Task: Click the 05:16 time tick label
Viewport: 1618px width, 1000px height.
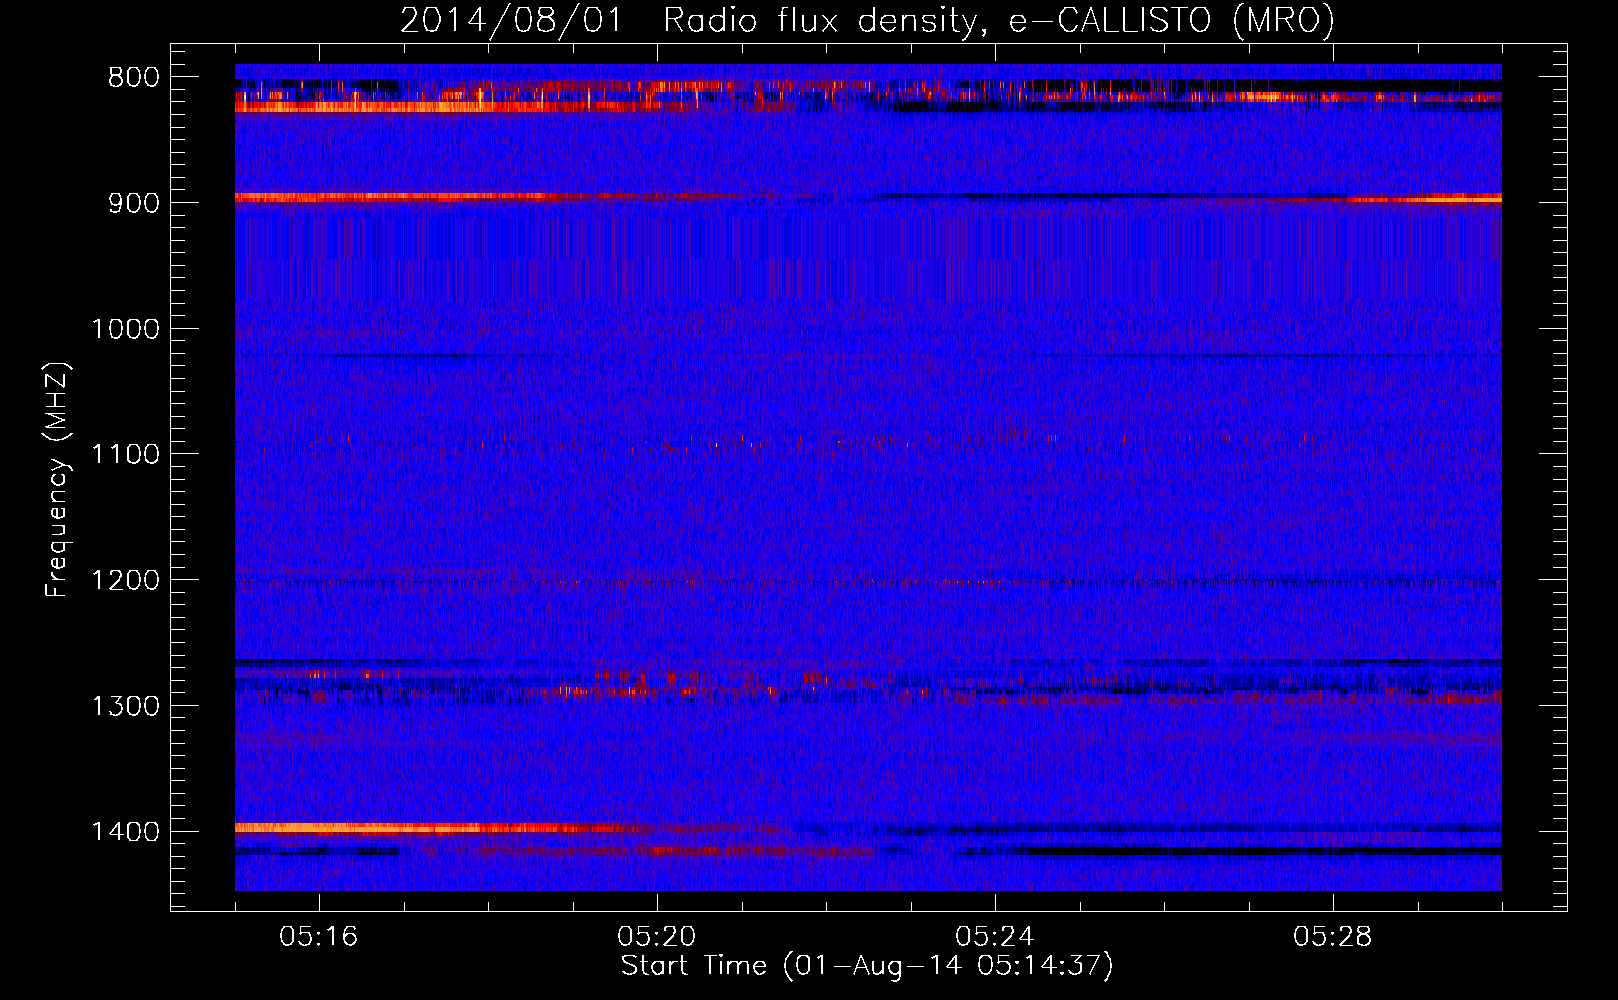Action: 319,937
